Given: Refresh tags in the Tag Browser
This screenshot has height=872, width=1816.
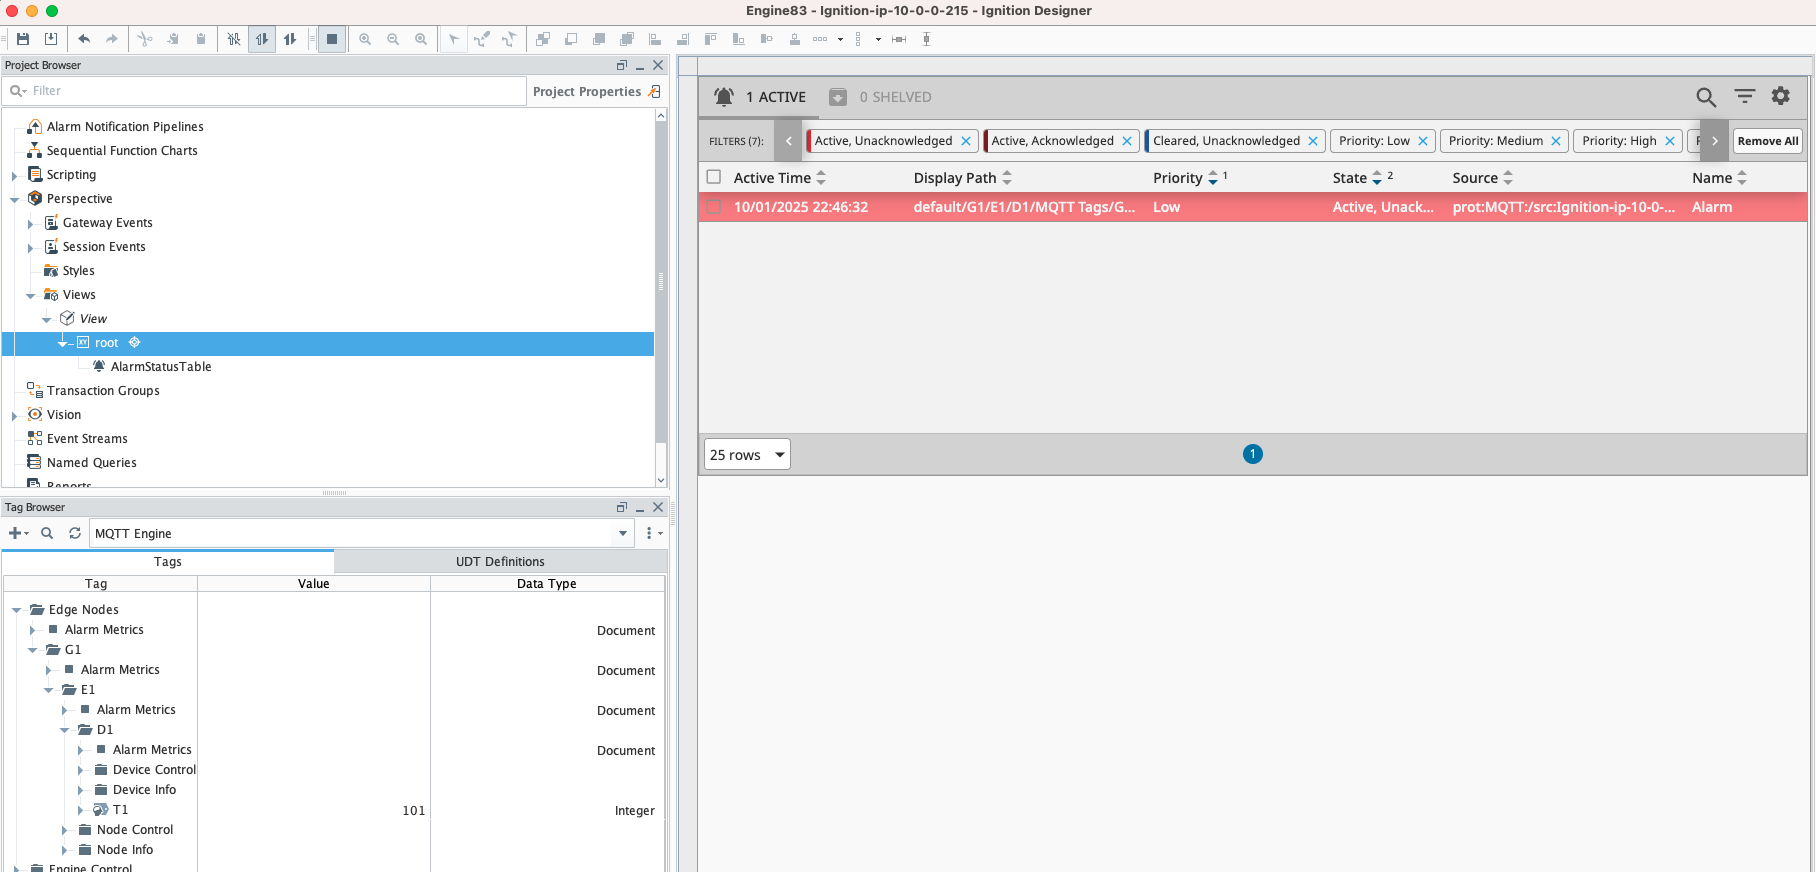Looking at the screenshot, I should tap(75, 533).
